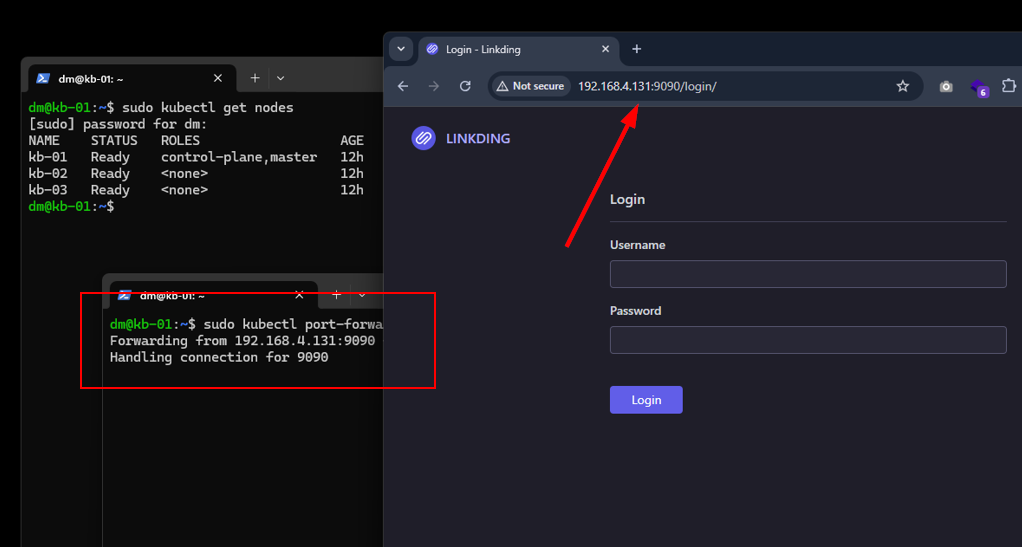Viewport: 1022px width, 547px height.
Task: Click the Not secure site info chip
Action: click(529, 86)
